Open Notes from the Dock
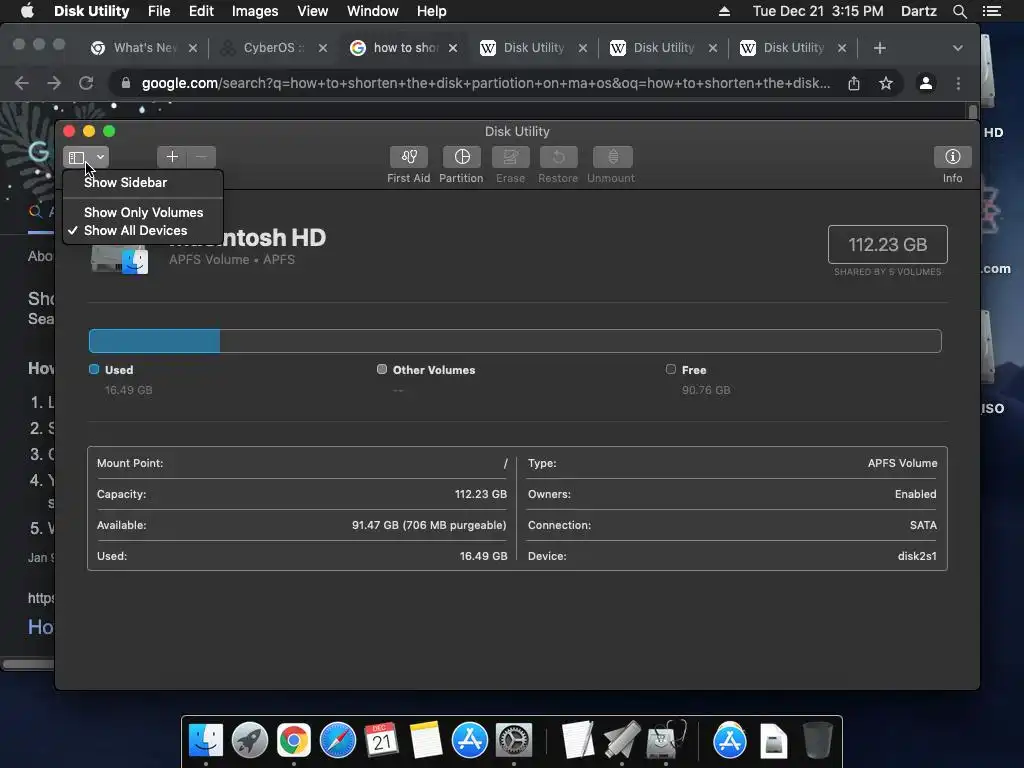 coord(426,741)
